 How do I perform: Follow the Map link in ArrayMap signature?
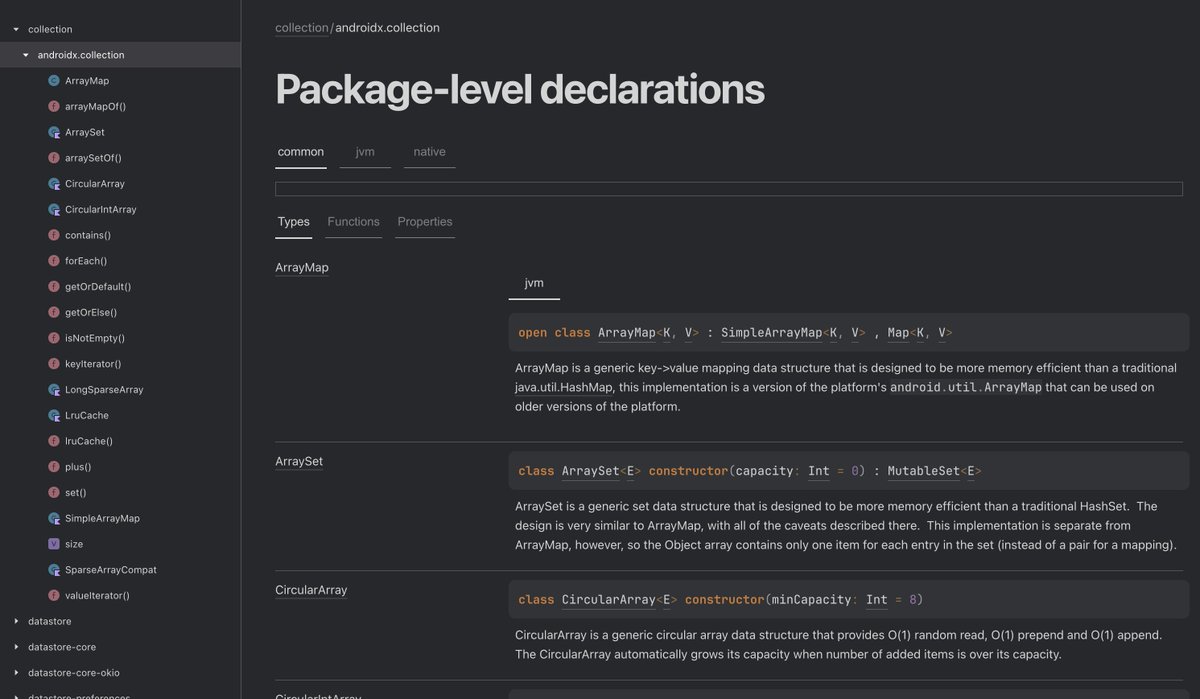coord(898,332)
